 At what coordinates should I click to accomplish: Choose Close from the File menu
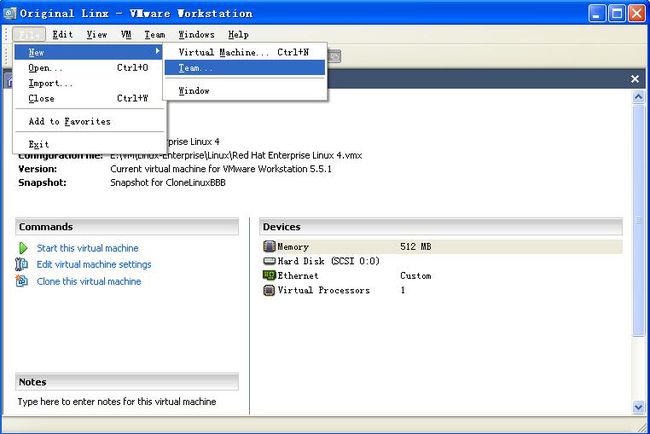pos(89,99)
